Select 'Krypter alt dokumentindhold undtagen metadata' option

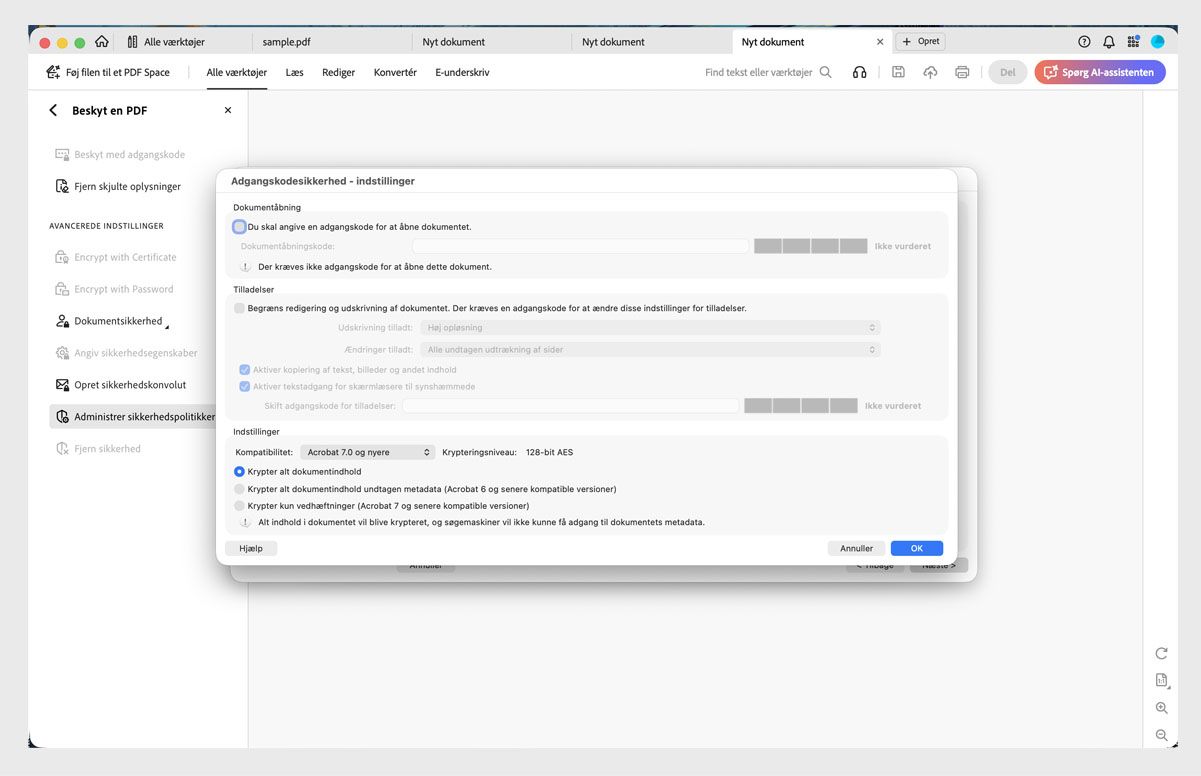pyautogui.click(x=239, y=489)
